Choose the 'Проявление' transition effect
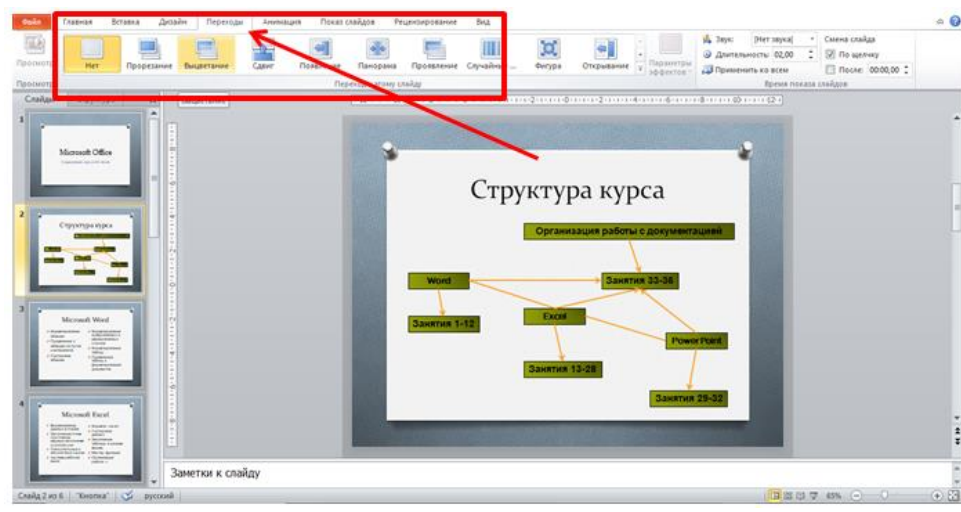The image size is (961, 512). 433,54
